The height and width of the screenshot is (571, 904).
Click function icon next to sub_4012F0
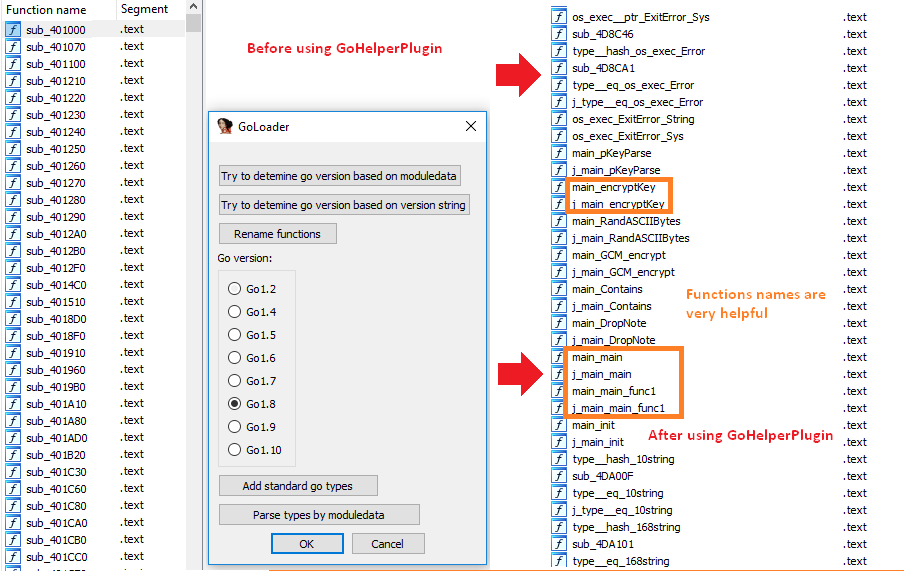click(x=13, y=268)
